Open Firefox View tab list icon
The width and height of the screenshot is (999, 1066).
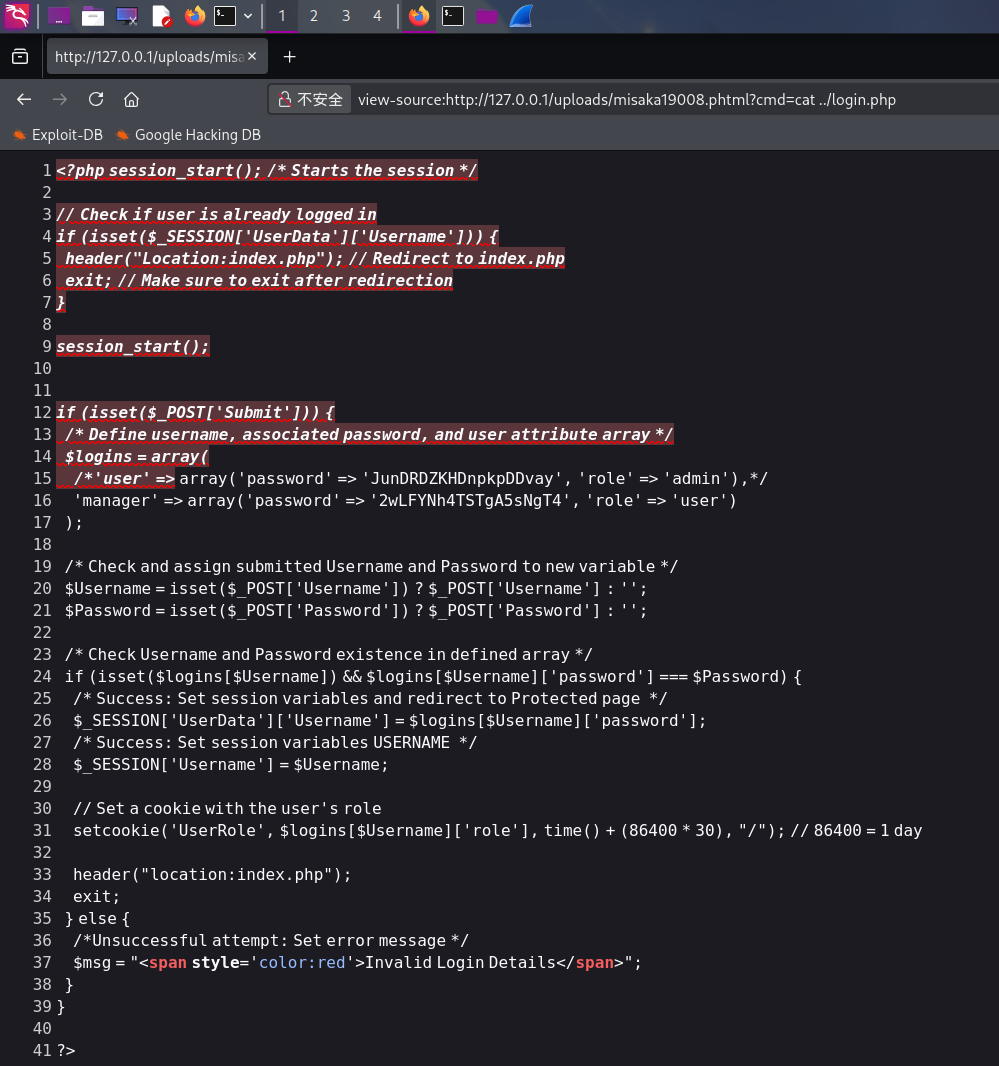coord(20,56)
